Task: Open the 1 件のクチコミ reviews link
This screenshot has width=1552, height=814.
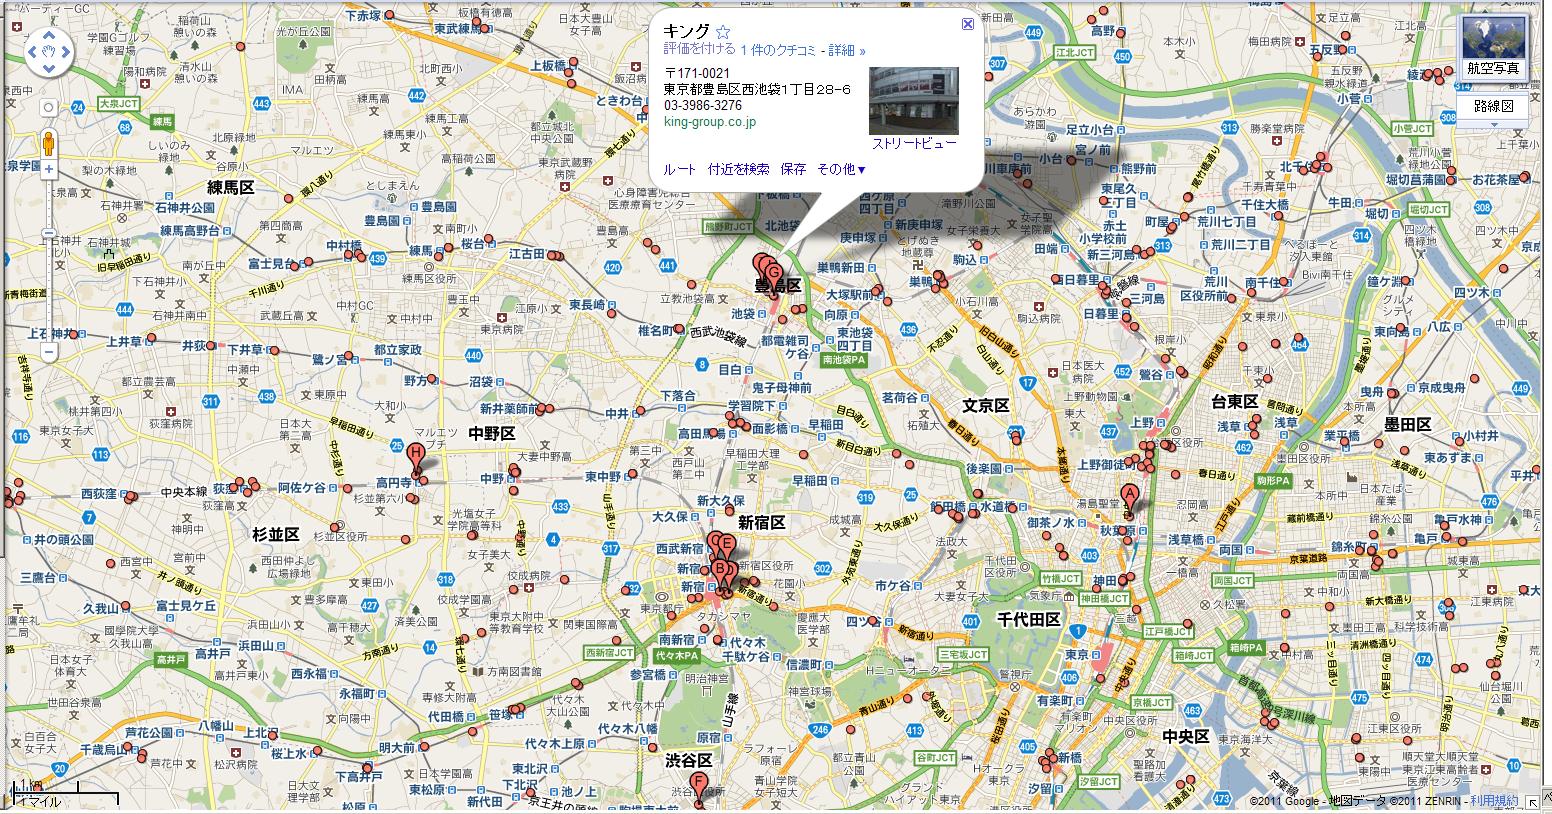Action: [x=779, y=49]
